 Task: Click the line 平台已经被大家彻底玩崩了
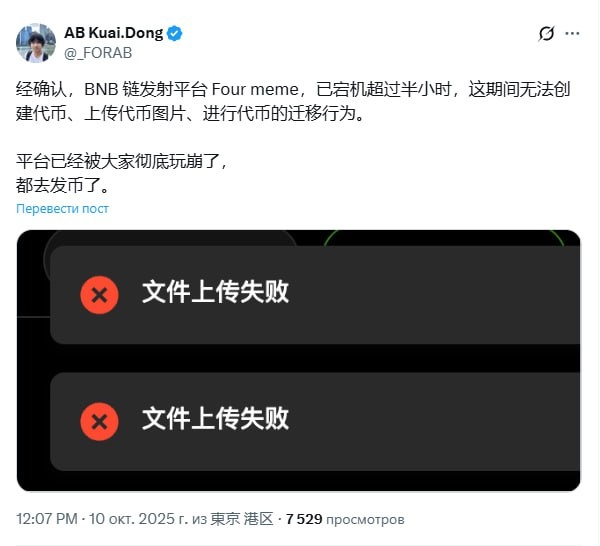click(122, 161)
